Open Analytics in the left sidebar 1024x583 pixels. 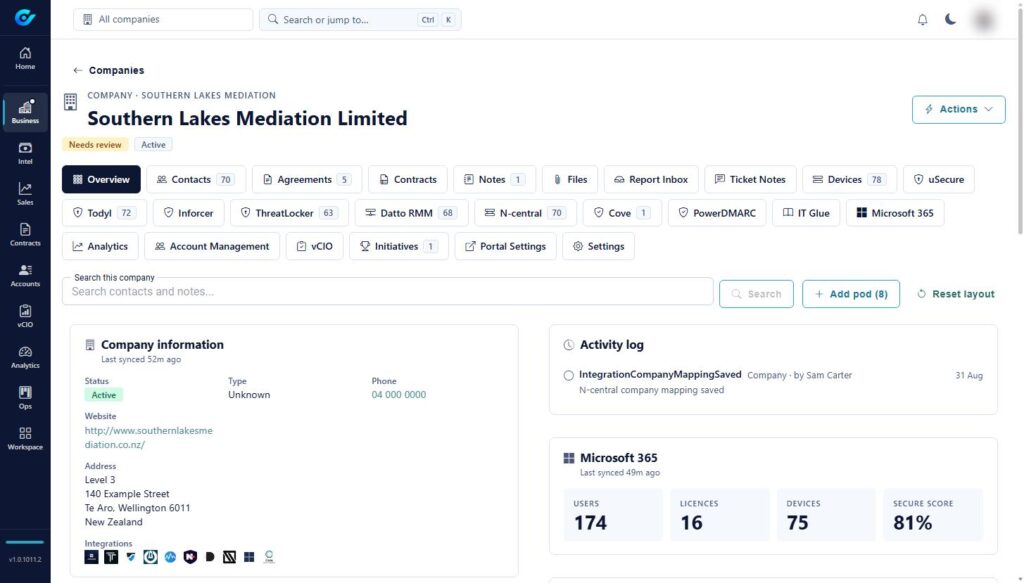(x=25, y=357)
